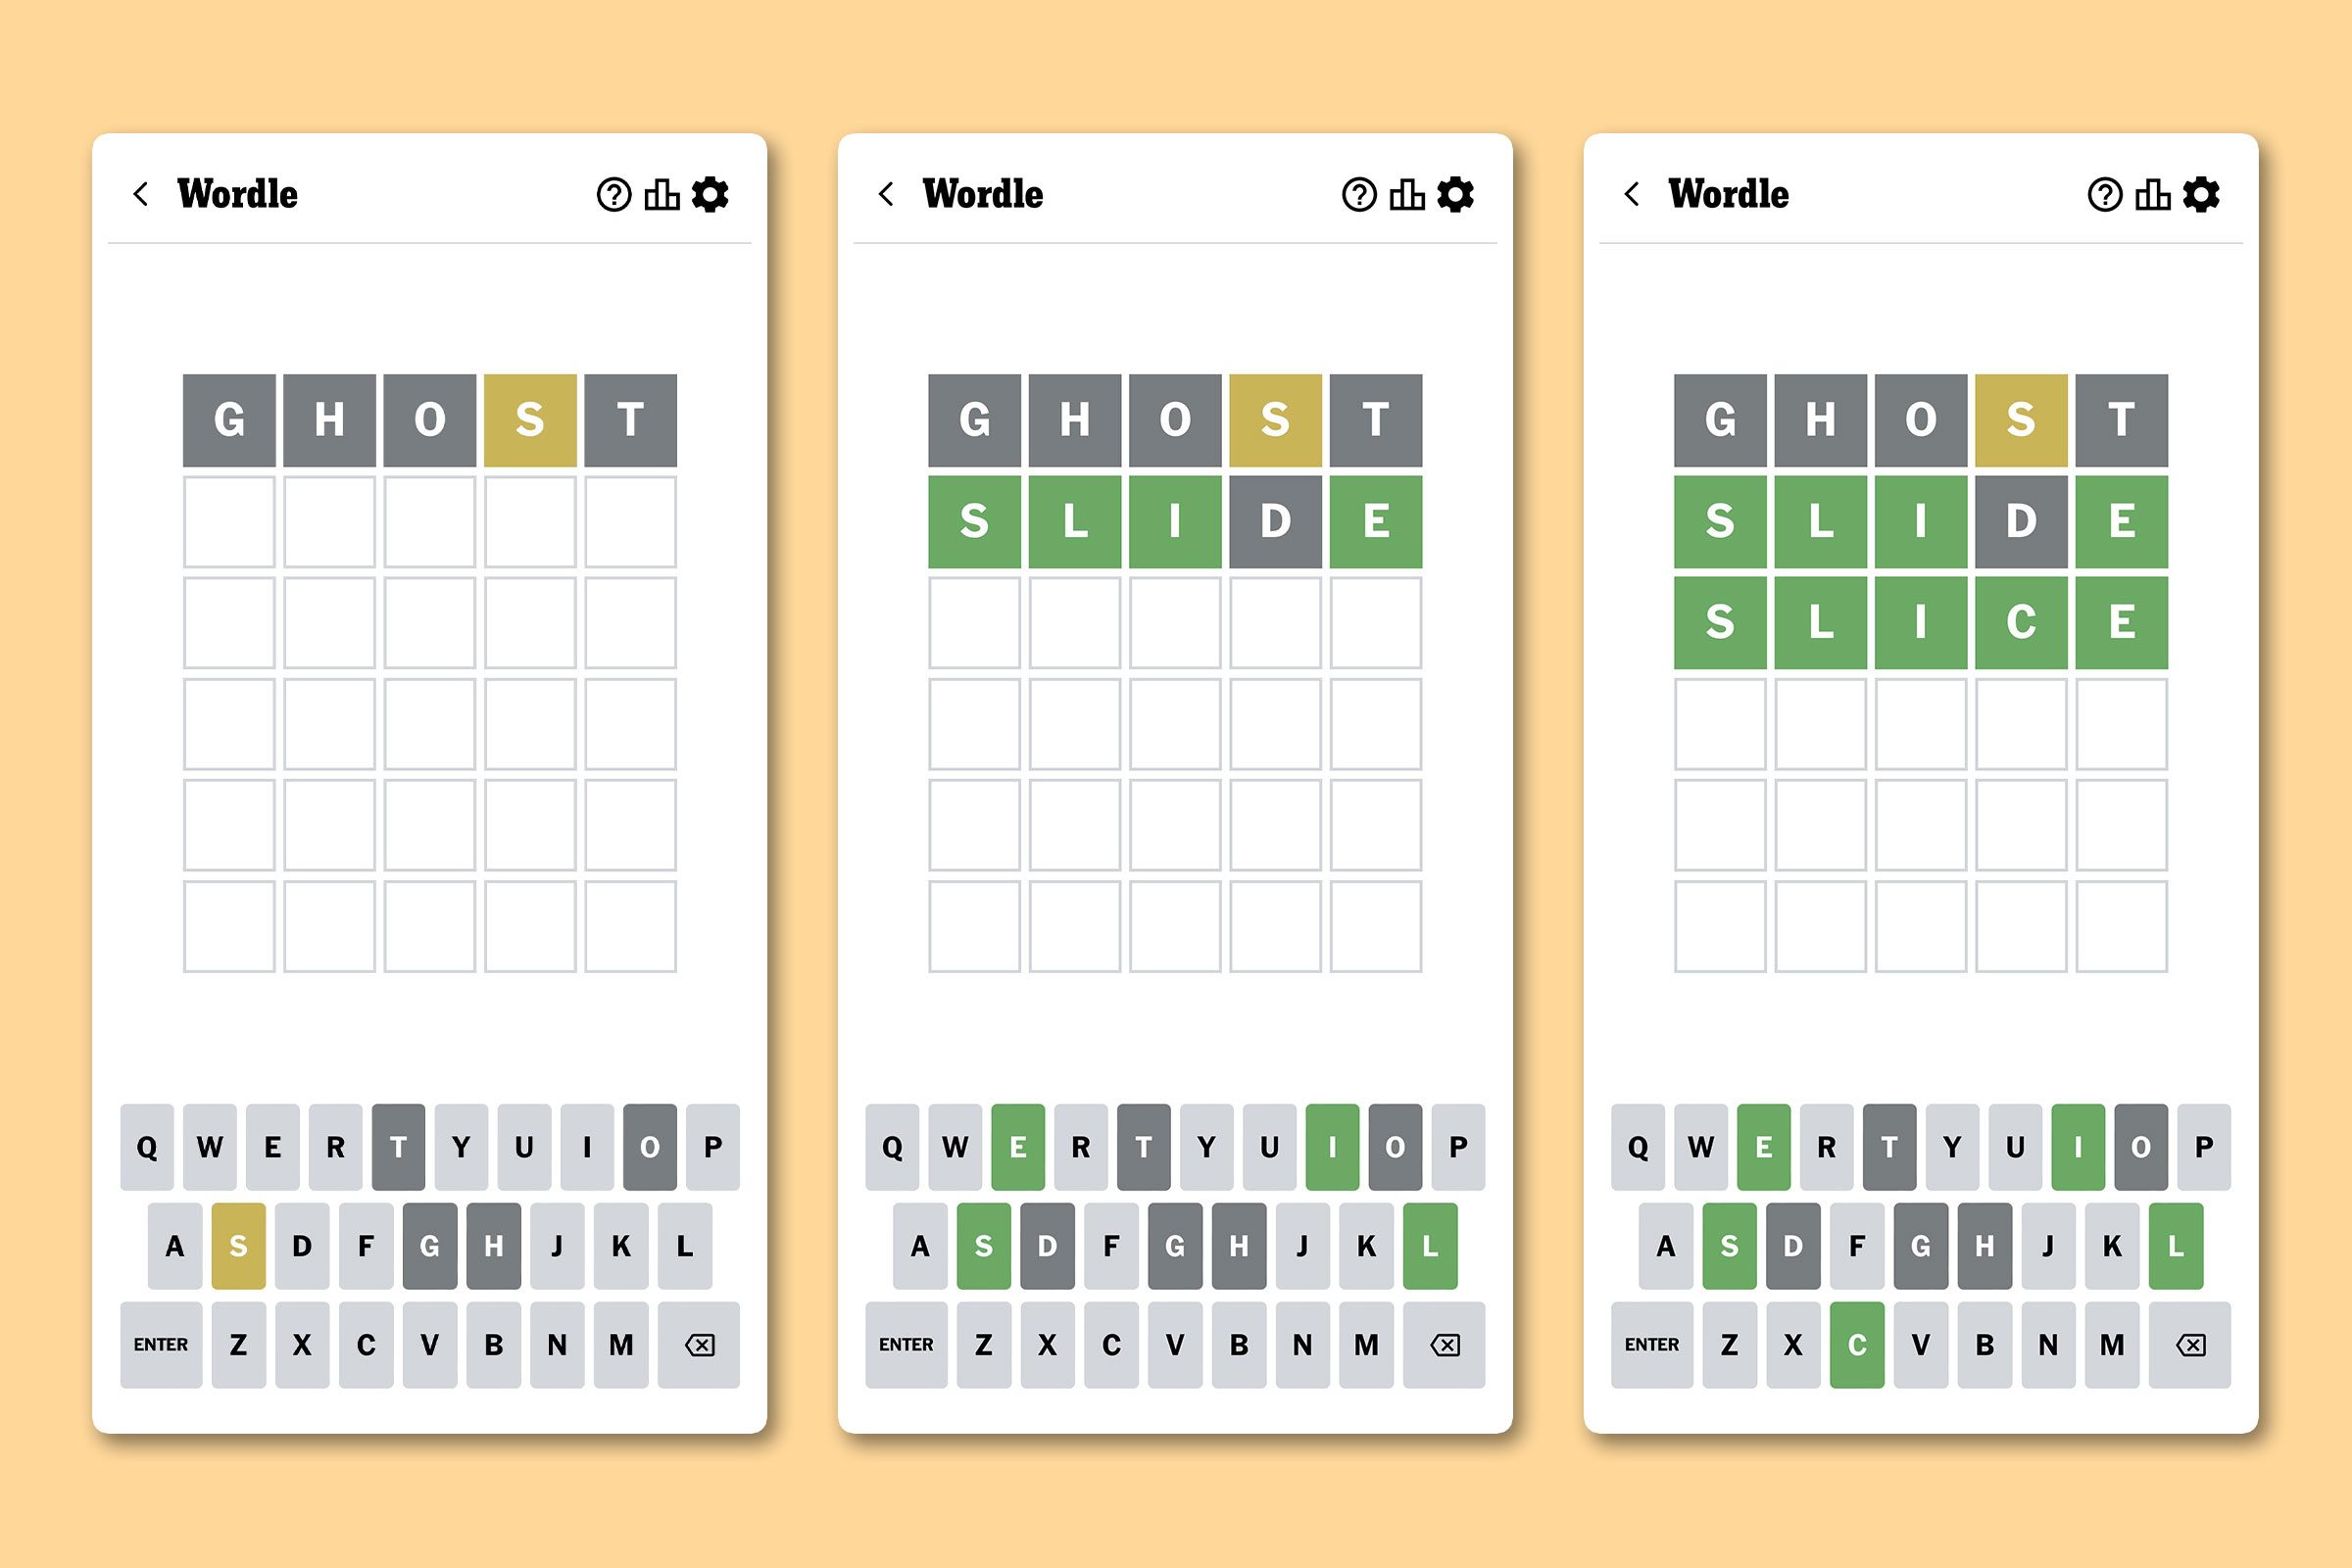This screenshot has height=1568, width=2352.
Task: Click help question mark on the leftmost panel
Action: (x=614, y=194)
